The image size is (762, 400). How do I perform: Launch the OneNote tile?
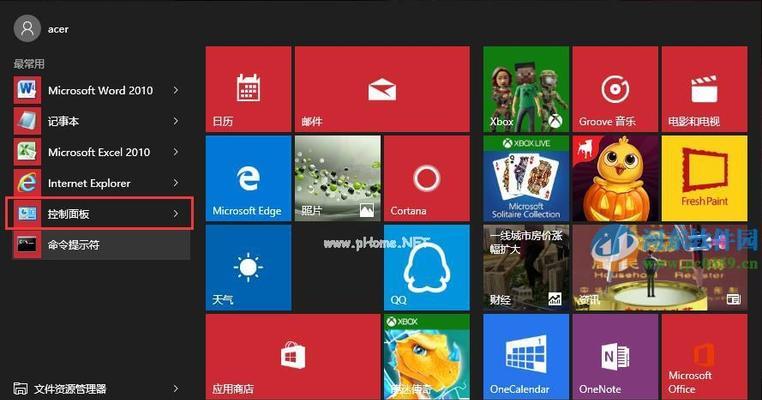(x=615, y=357)
